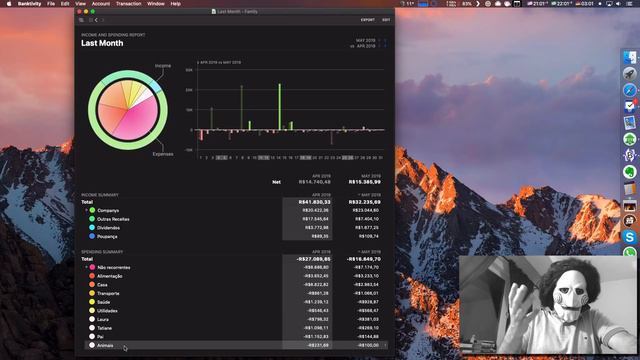Open the Edit menu
The width and height of the screenshot is (640, 360).
(65, 4)
